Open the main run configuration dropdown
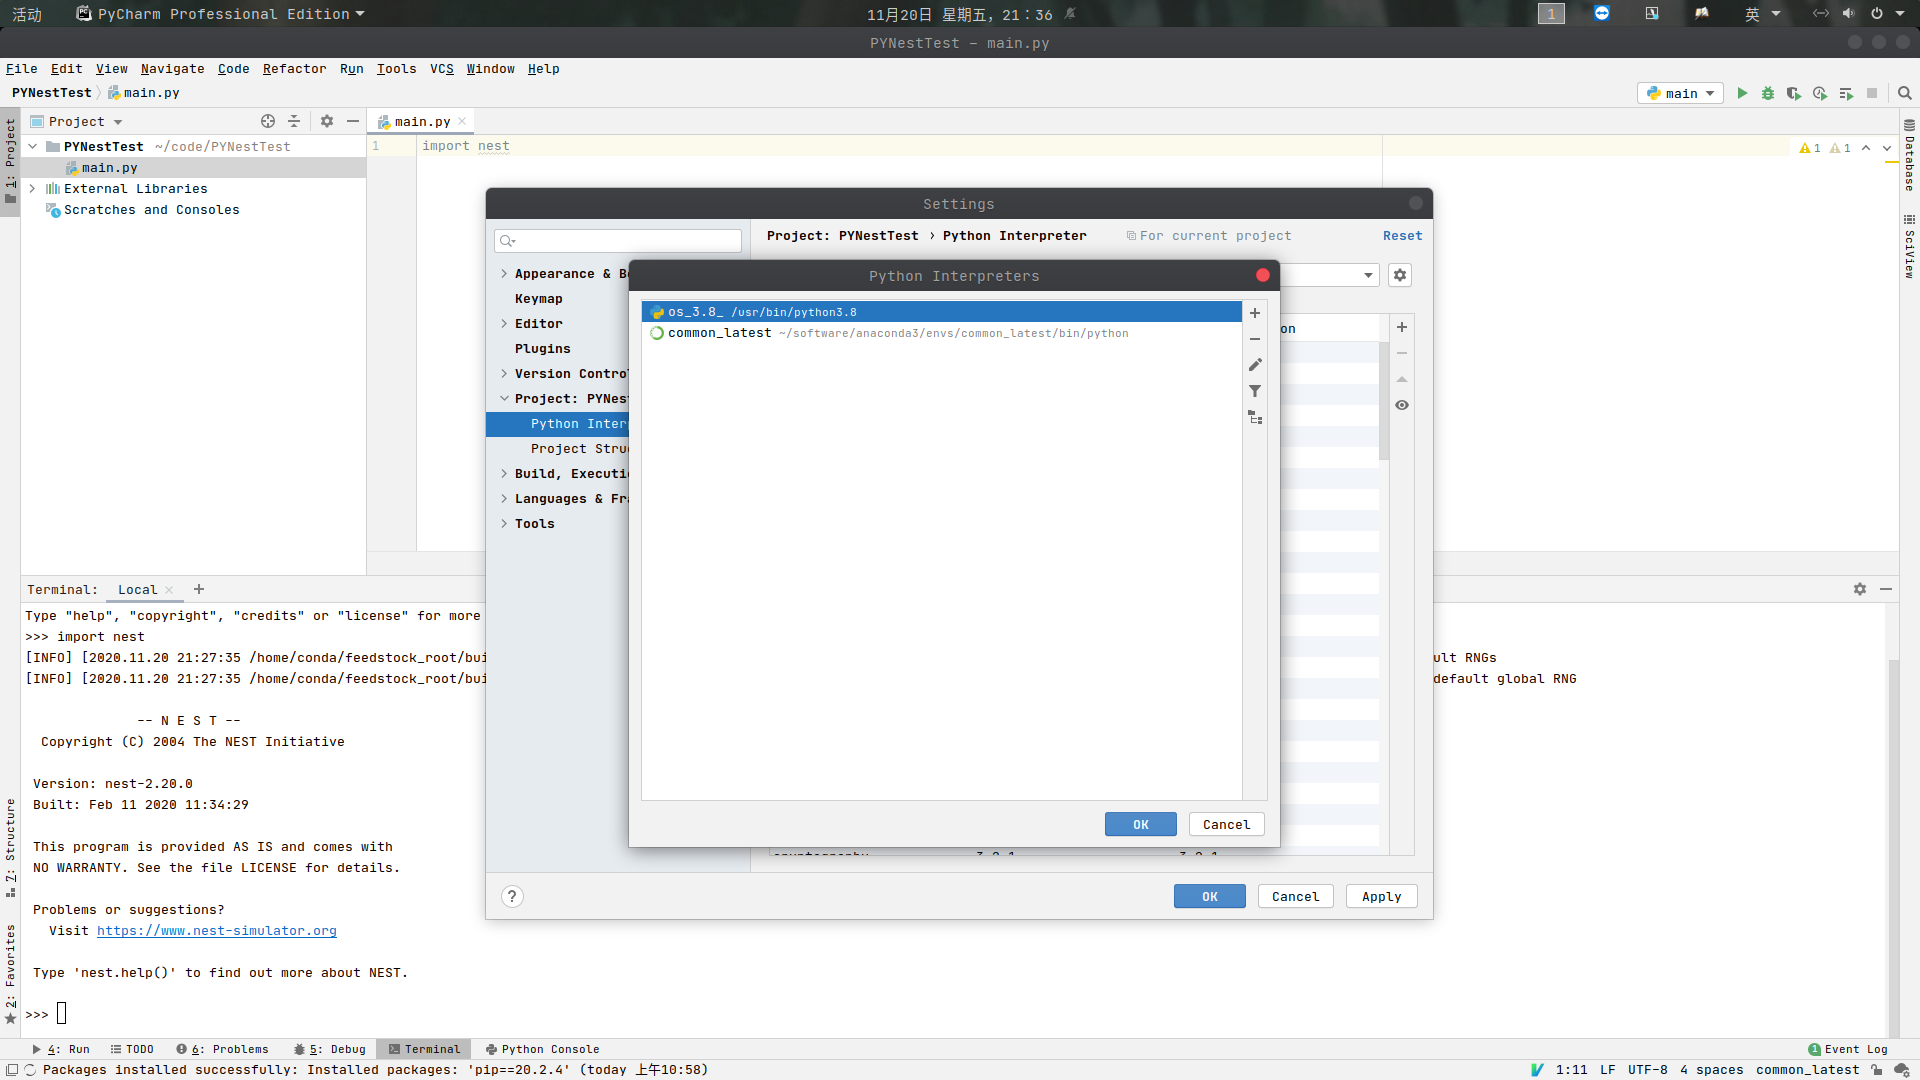This screenshot has width=1920, height=1080. [x=1708, y=92]
